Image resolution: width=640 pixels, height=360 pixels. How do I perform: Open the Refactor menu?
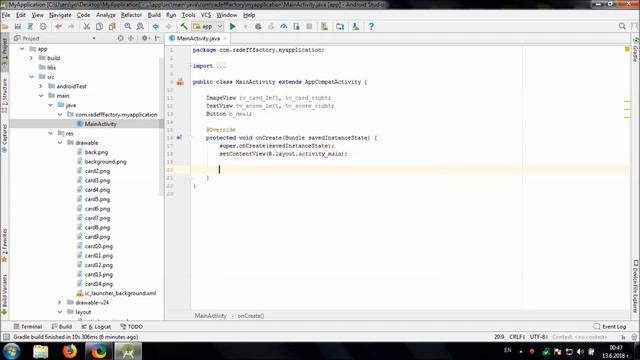pyautogui.click(x=131, y=15)
